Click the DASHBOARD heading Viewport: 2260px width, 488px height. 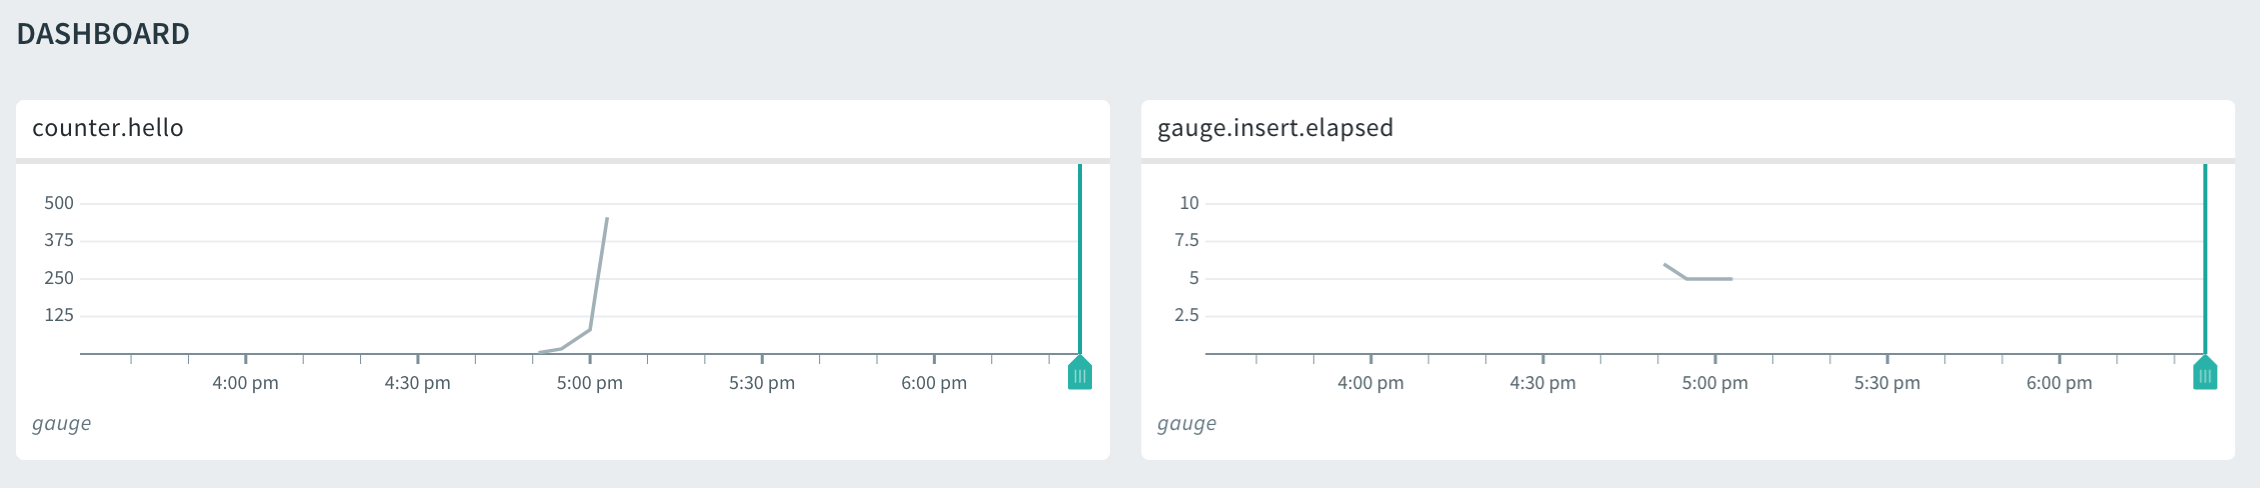click(103, 34)
